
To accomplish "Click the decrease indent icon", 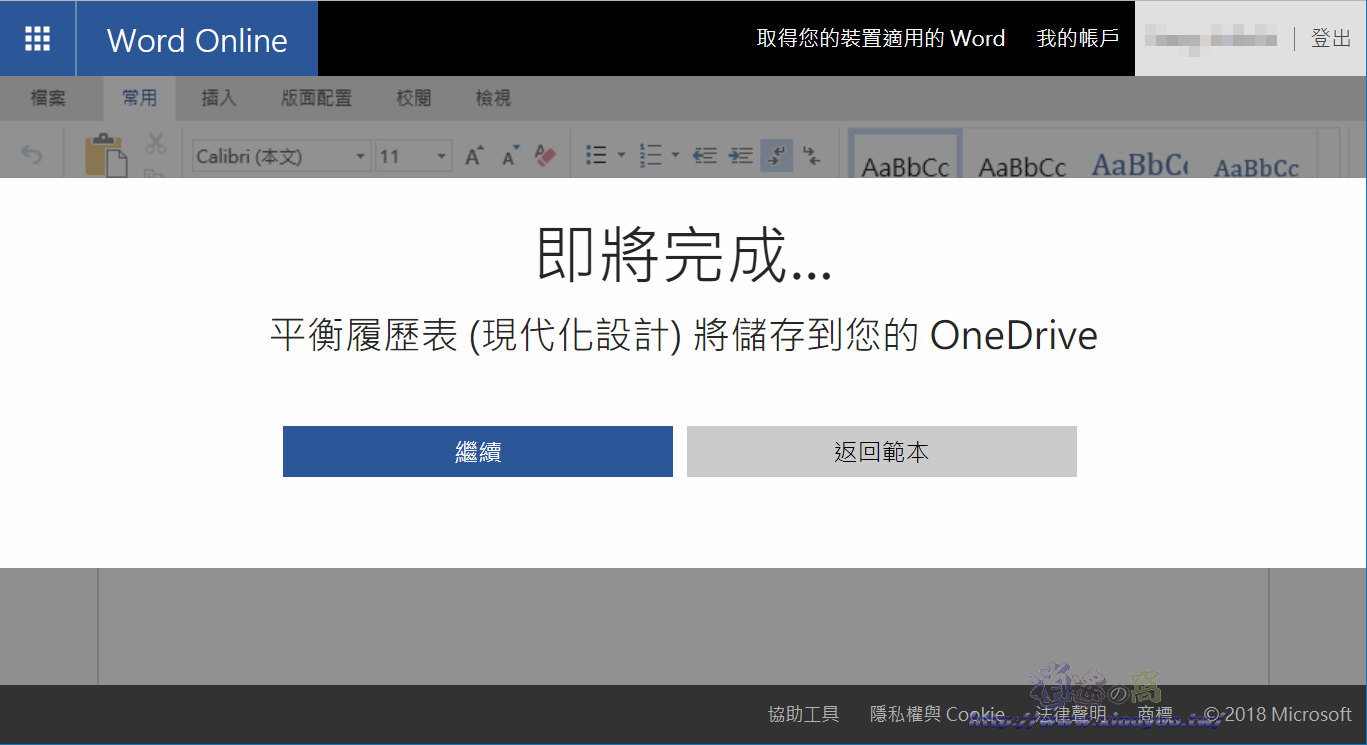I will point(705,155).
